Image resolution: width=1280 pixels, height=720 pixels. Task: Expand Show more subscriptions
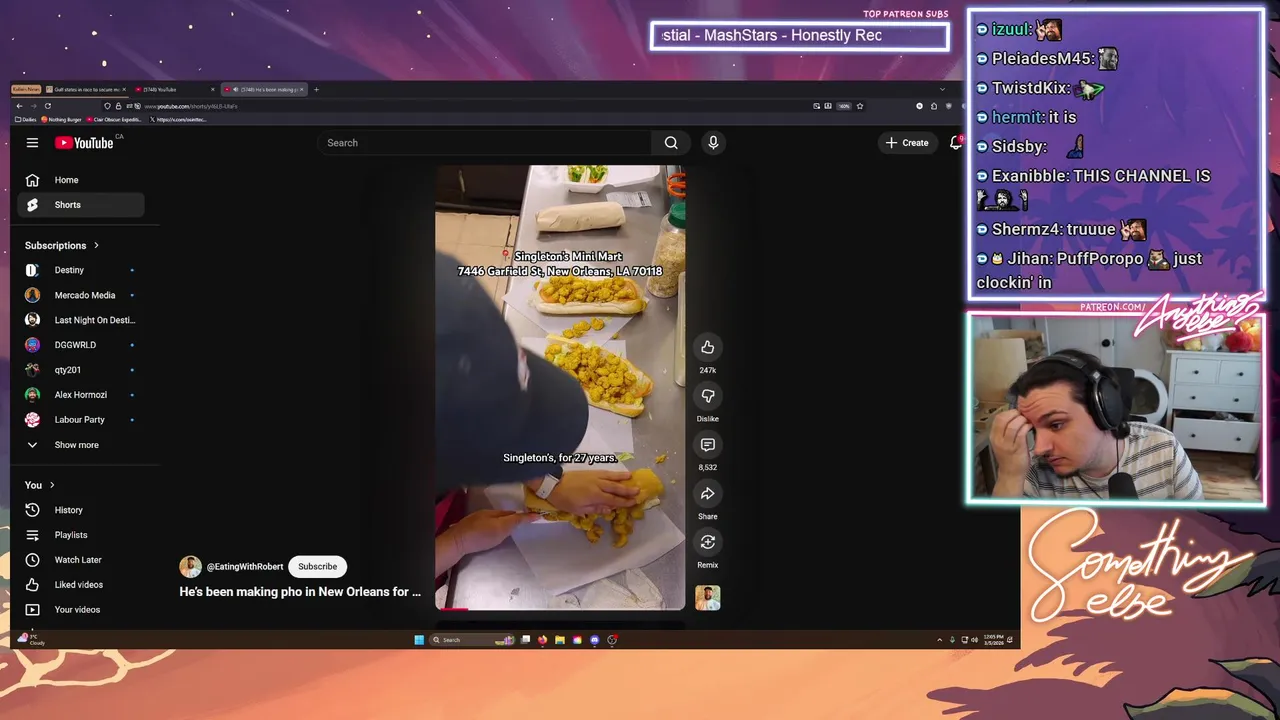[x=81, y=445]
